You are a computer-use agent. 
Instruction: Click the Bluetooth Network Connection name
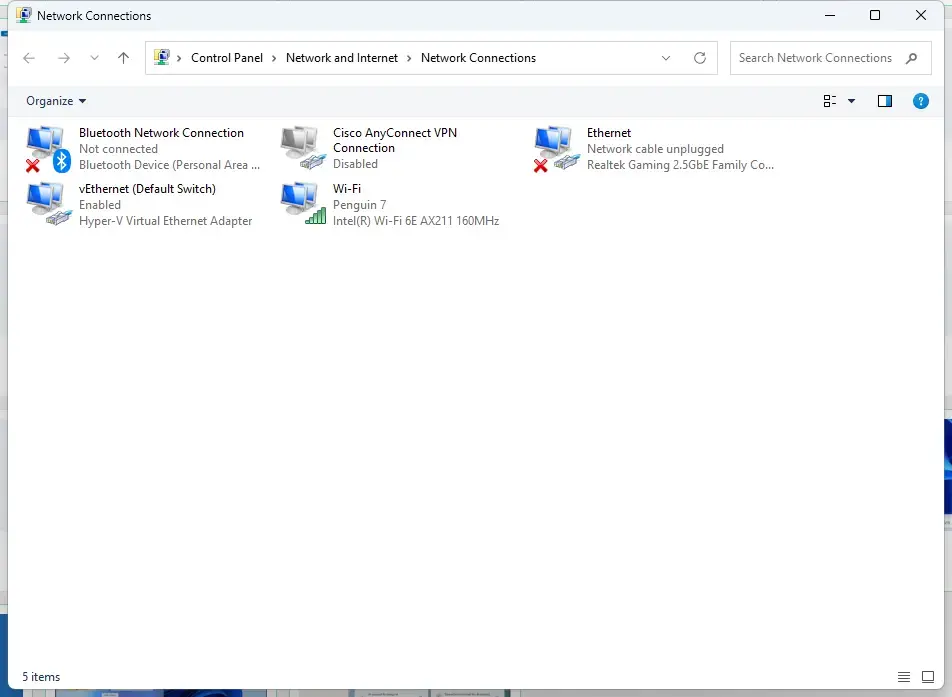point(161,133)
